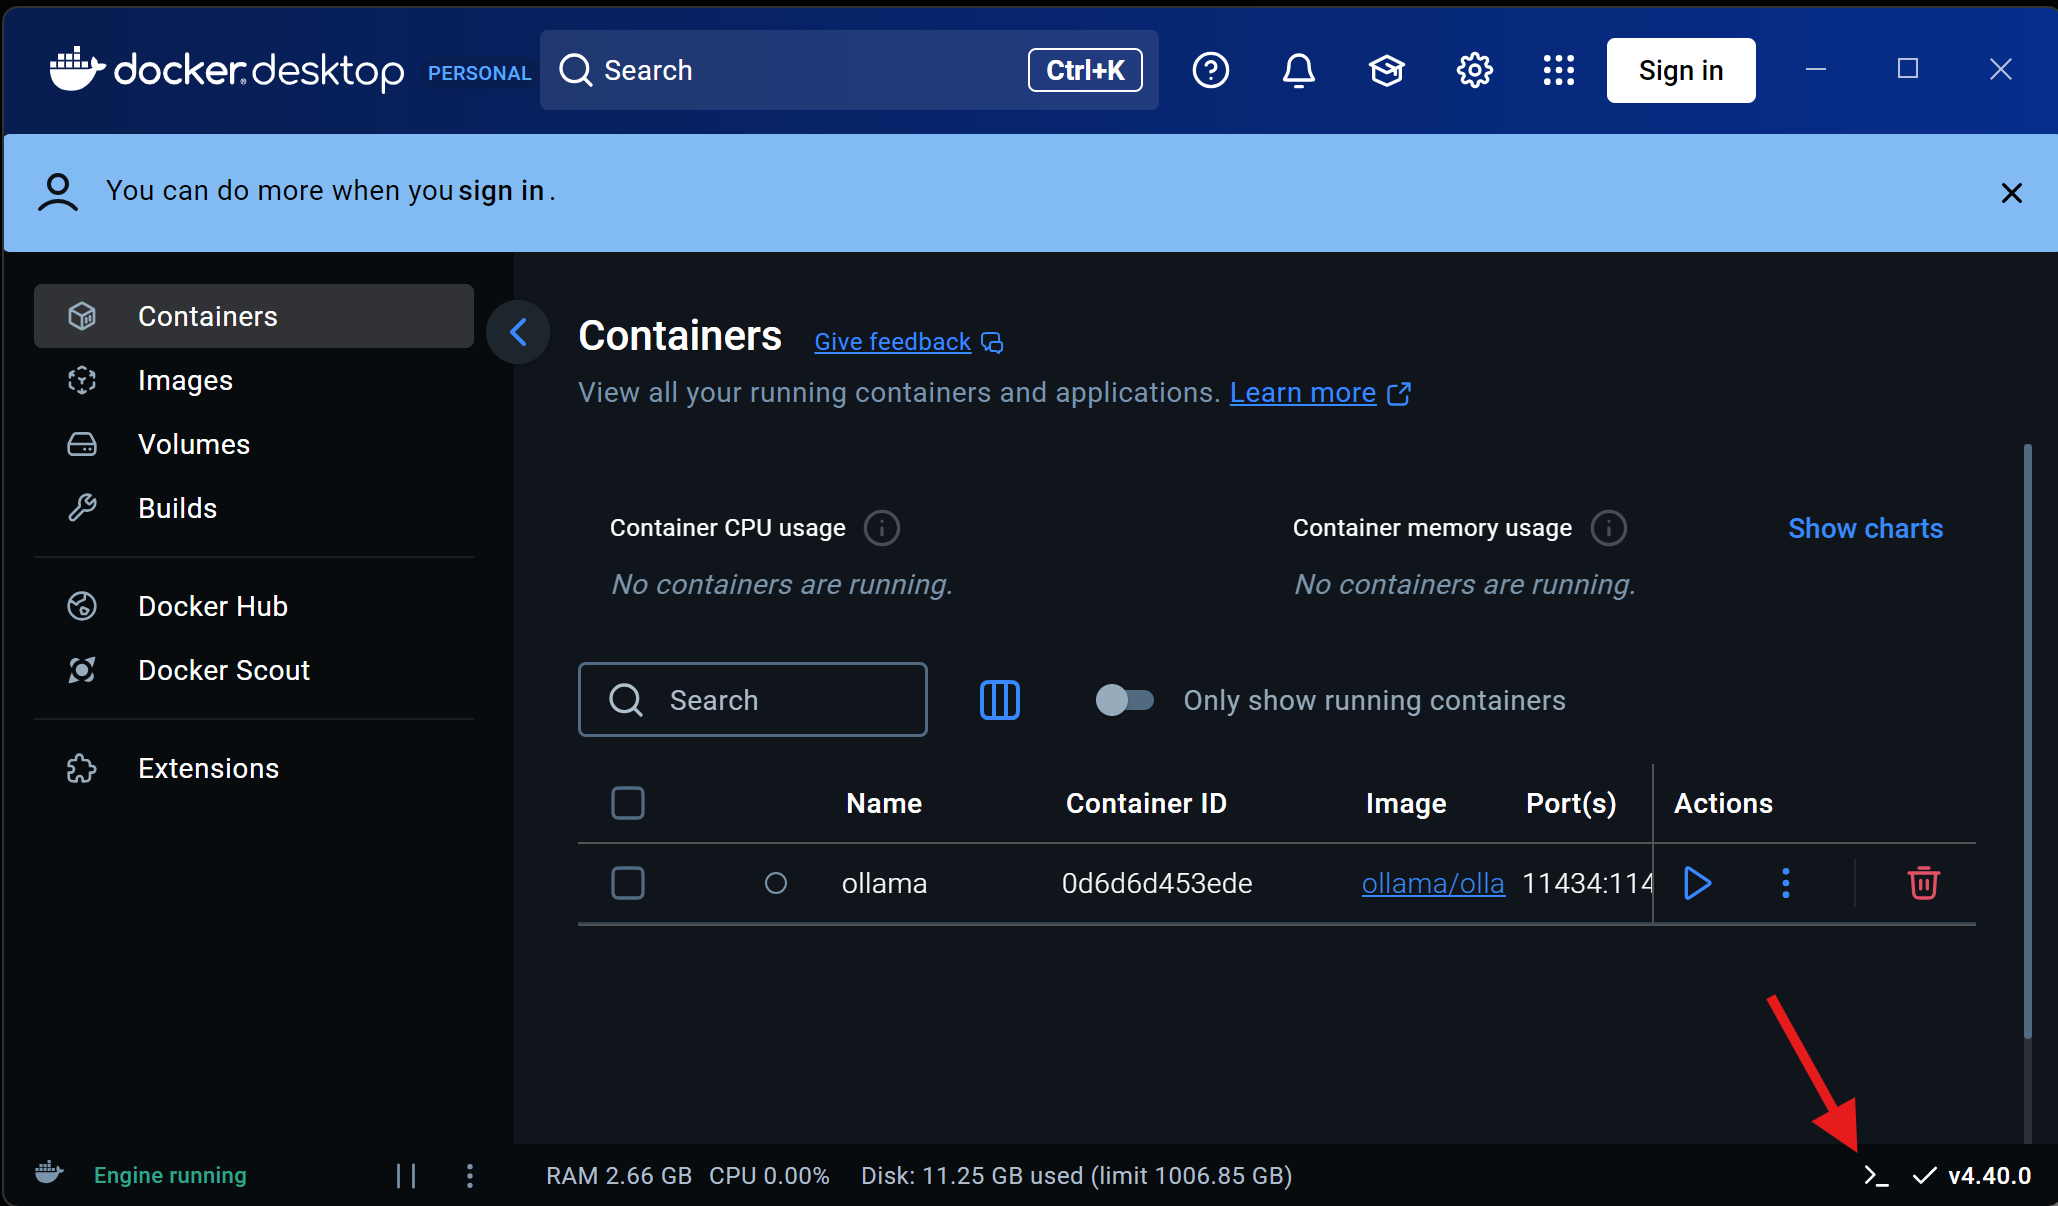This screenshot has height=1206, width=2058.
Task: Click the user profile icon in banner
Action: point(58,192)
